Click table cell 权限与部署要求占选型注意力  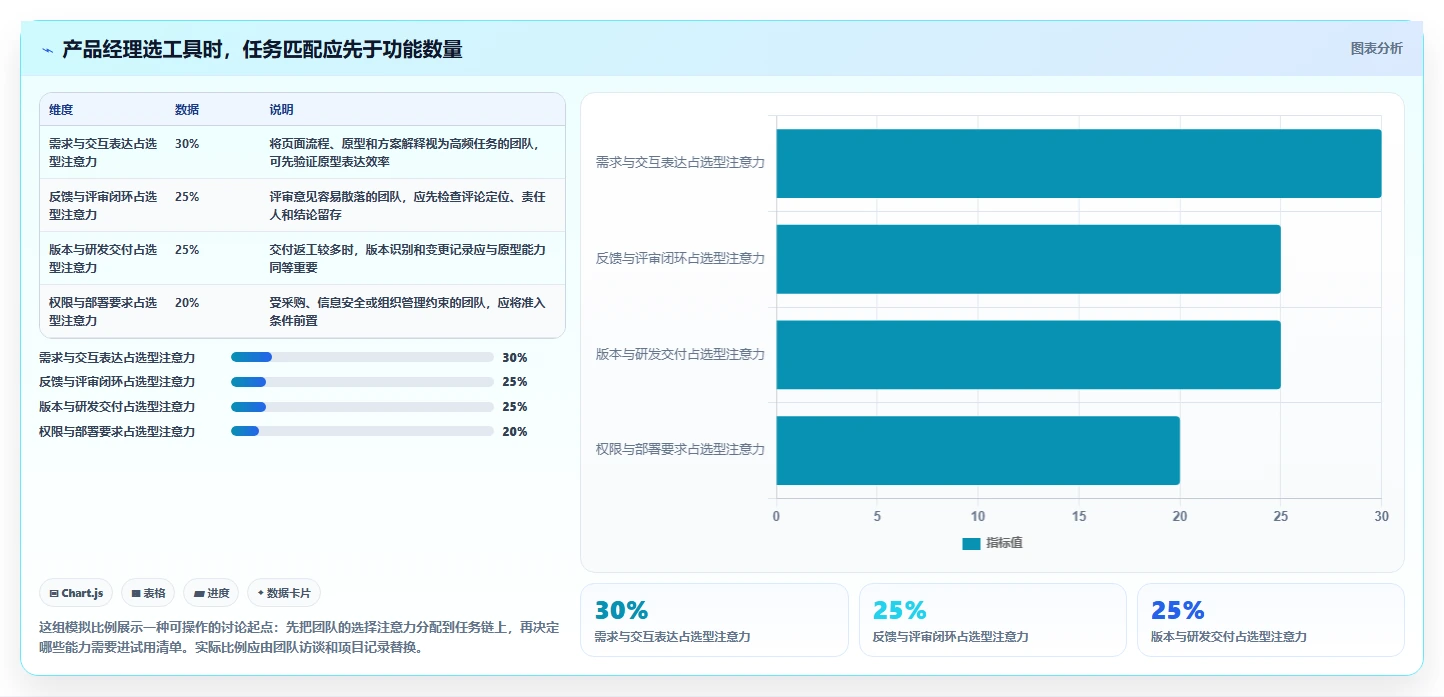click(103, 311)
